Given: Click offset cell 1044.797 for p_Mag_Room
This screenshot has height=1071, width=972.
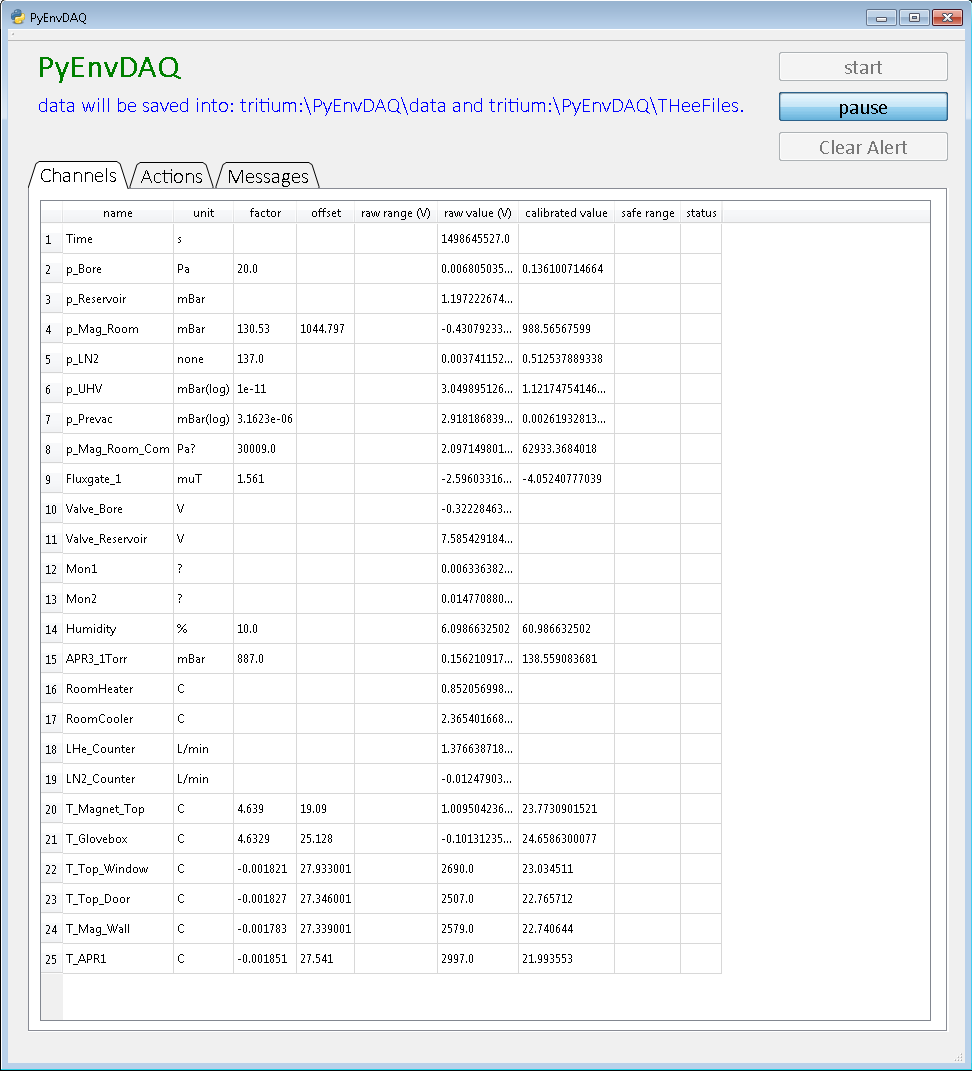Looking at the screenshot, I should (326, 329).
